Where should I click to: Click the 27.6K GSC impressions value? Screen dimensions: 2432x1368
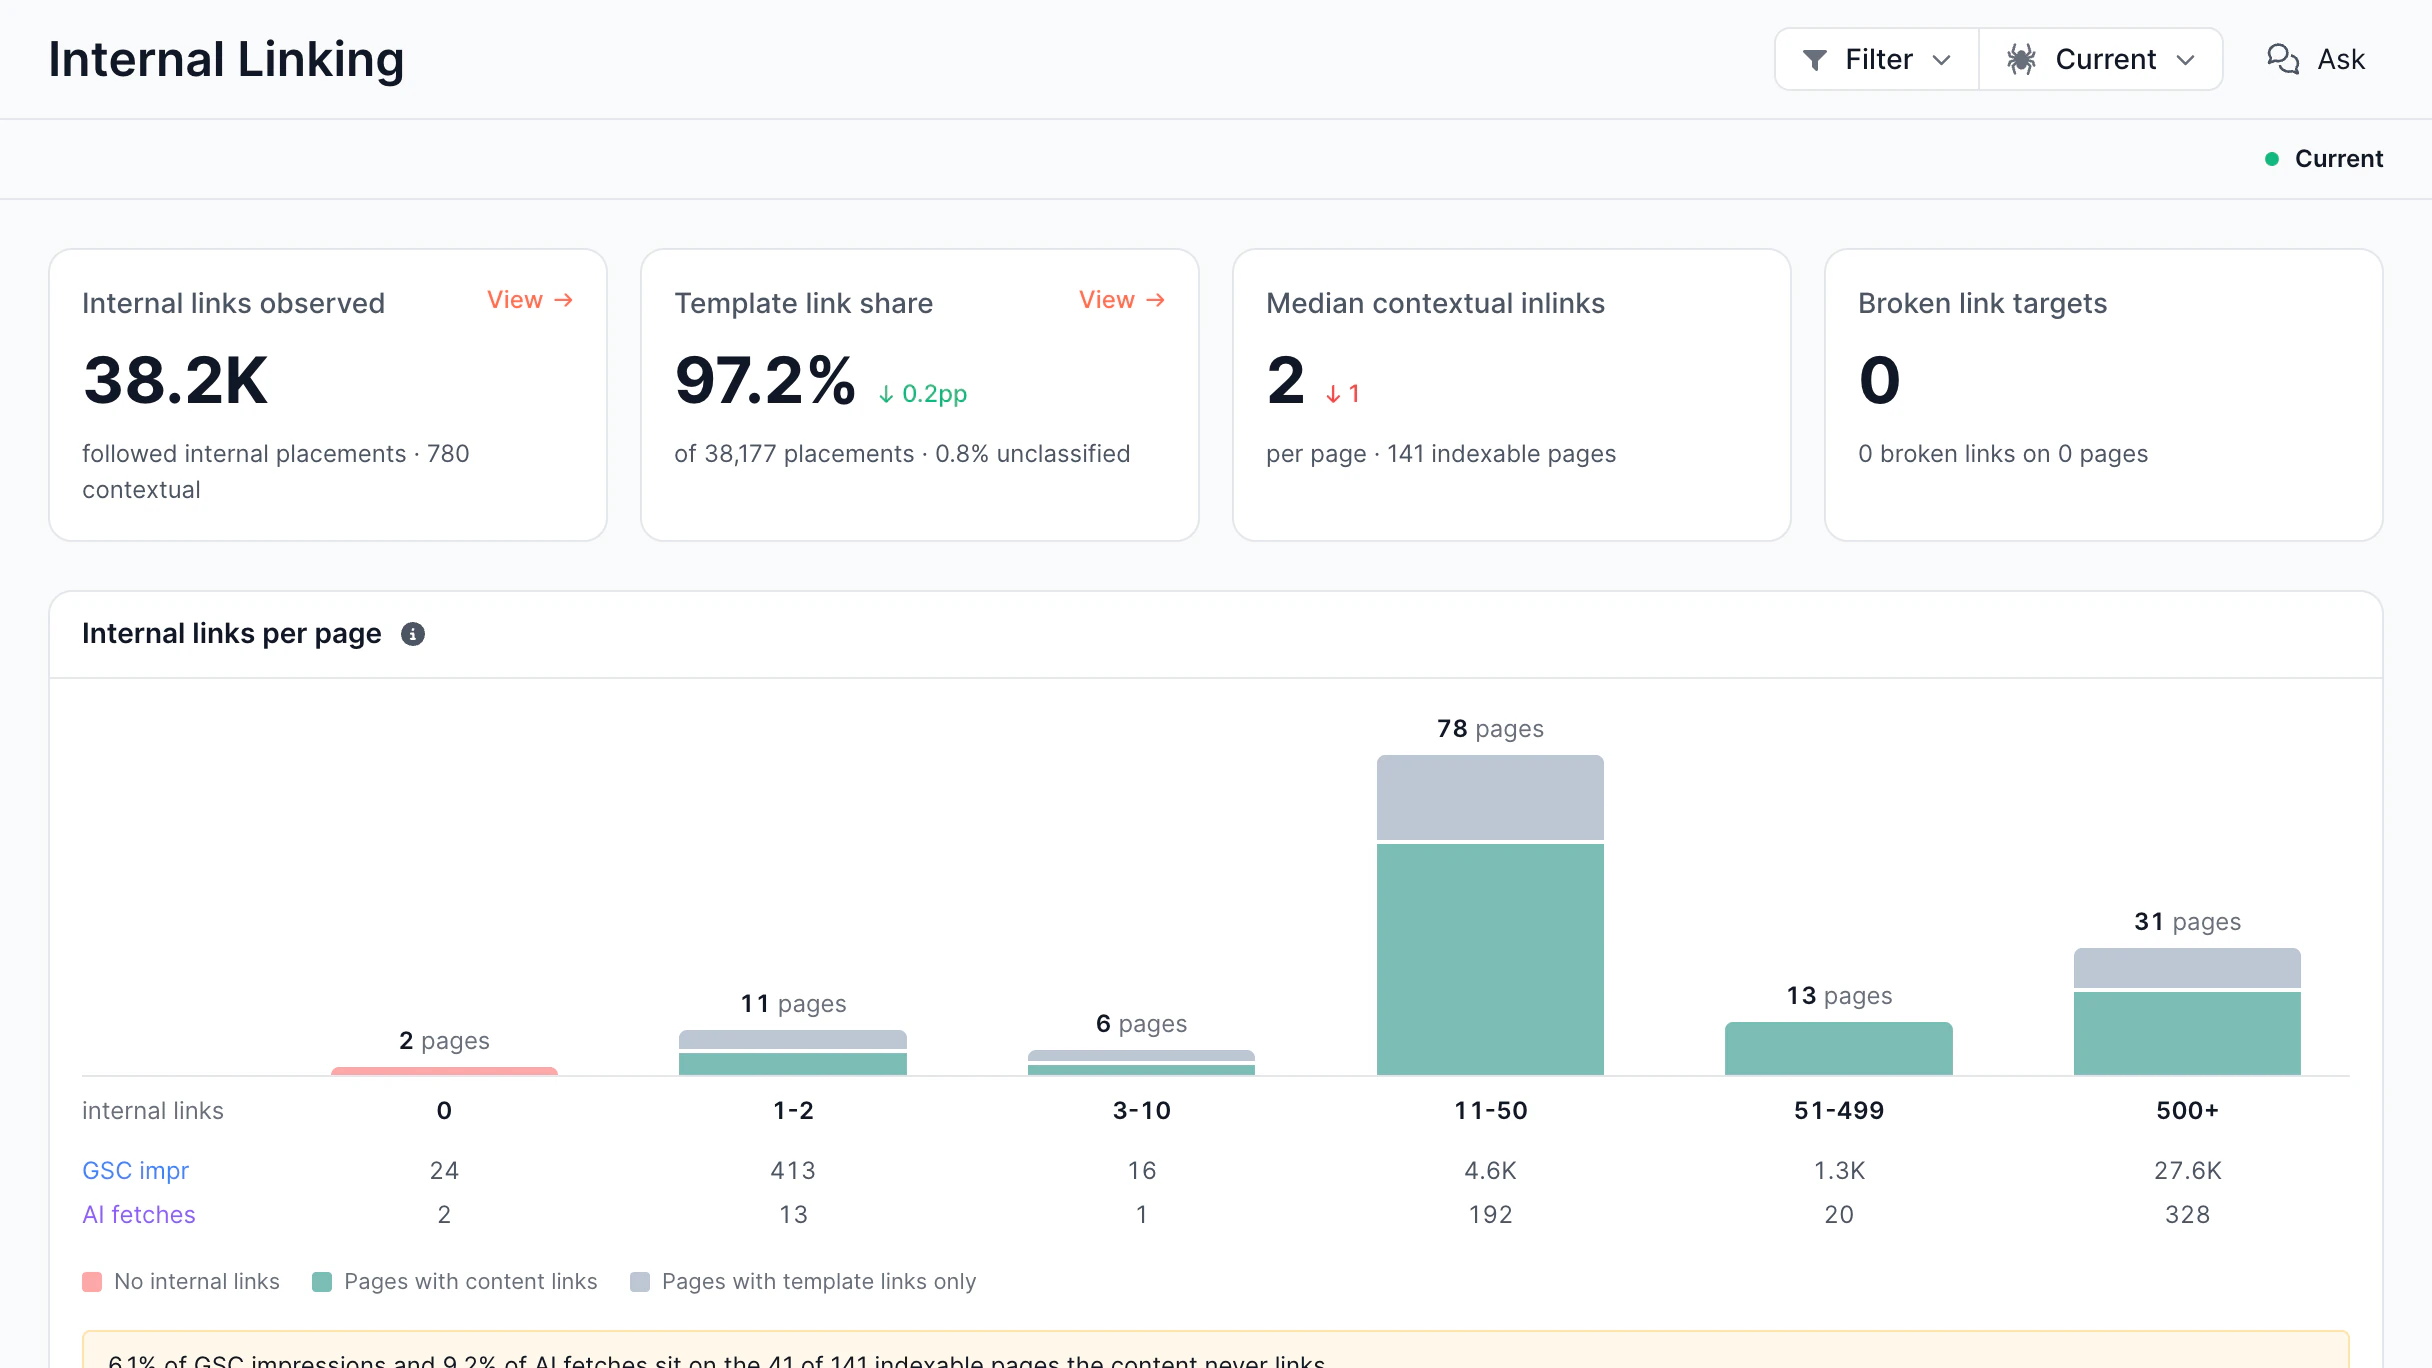pos(2187,1170)
